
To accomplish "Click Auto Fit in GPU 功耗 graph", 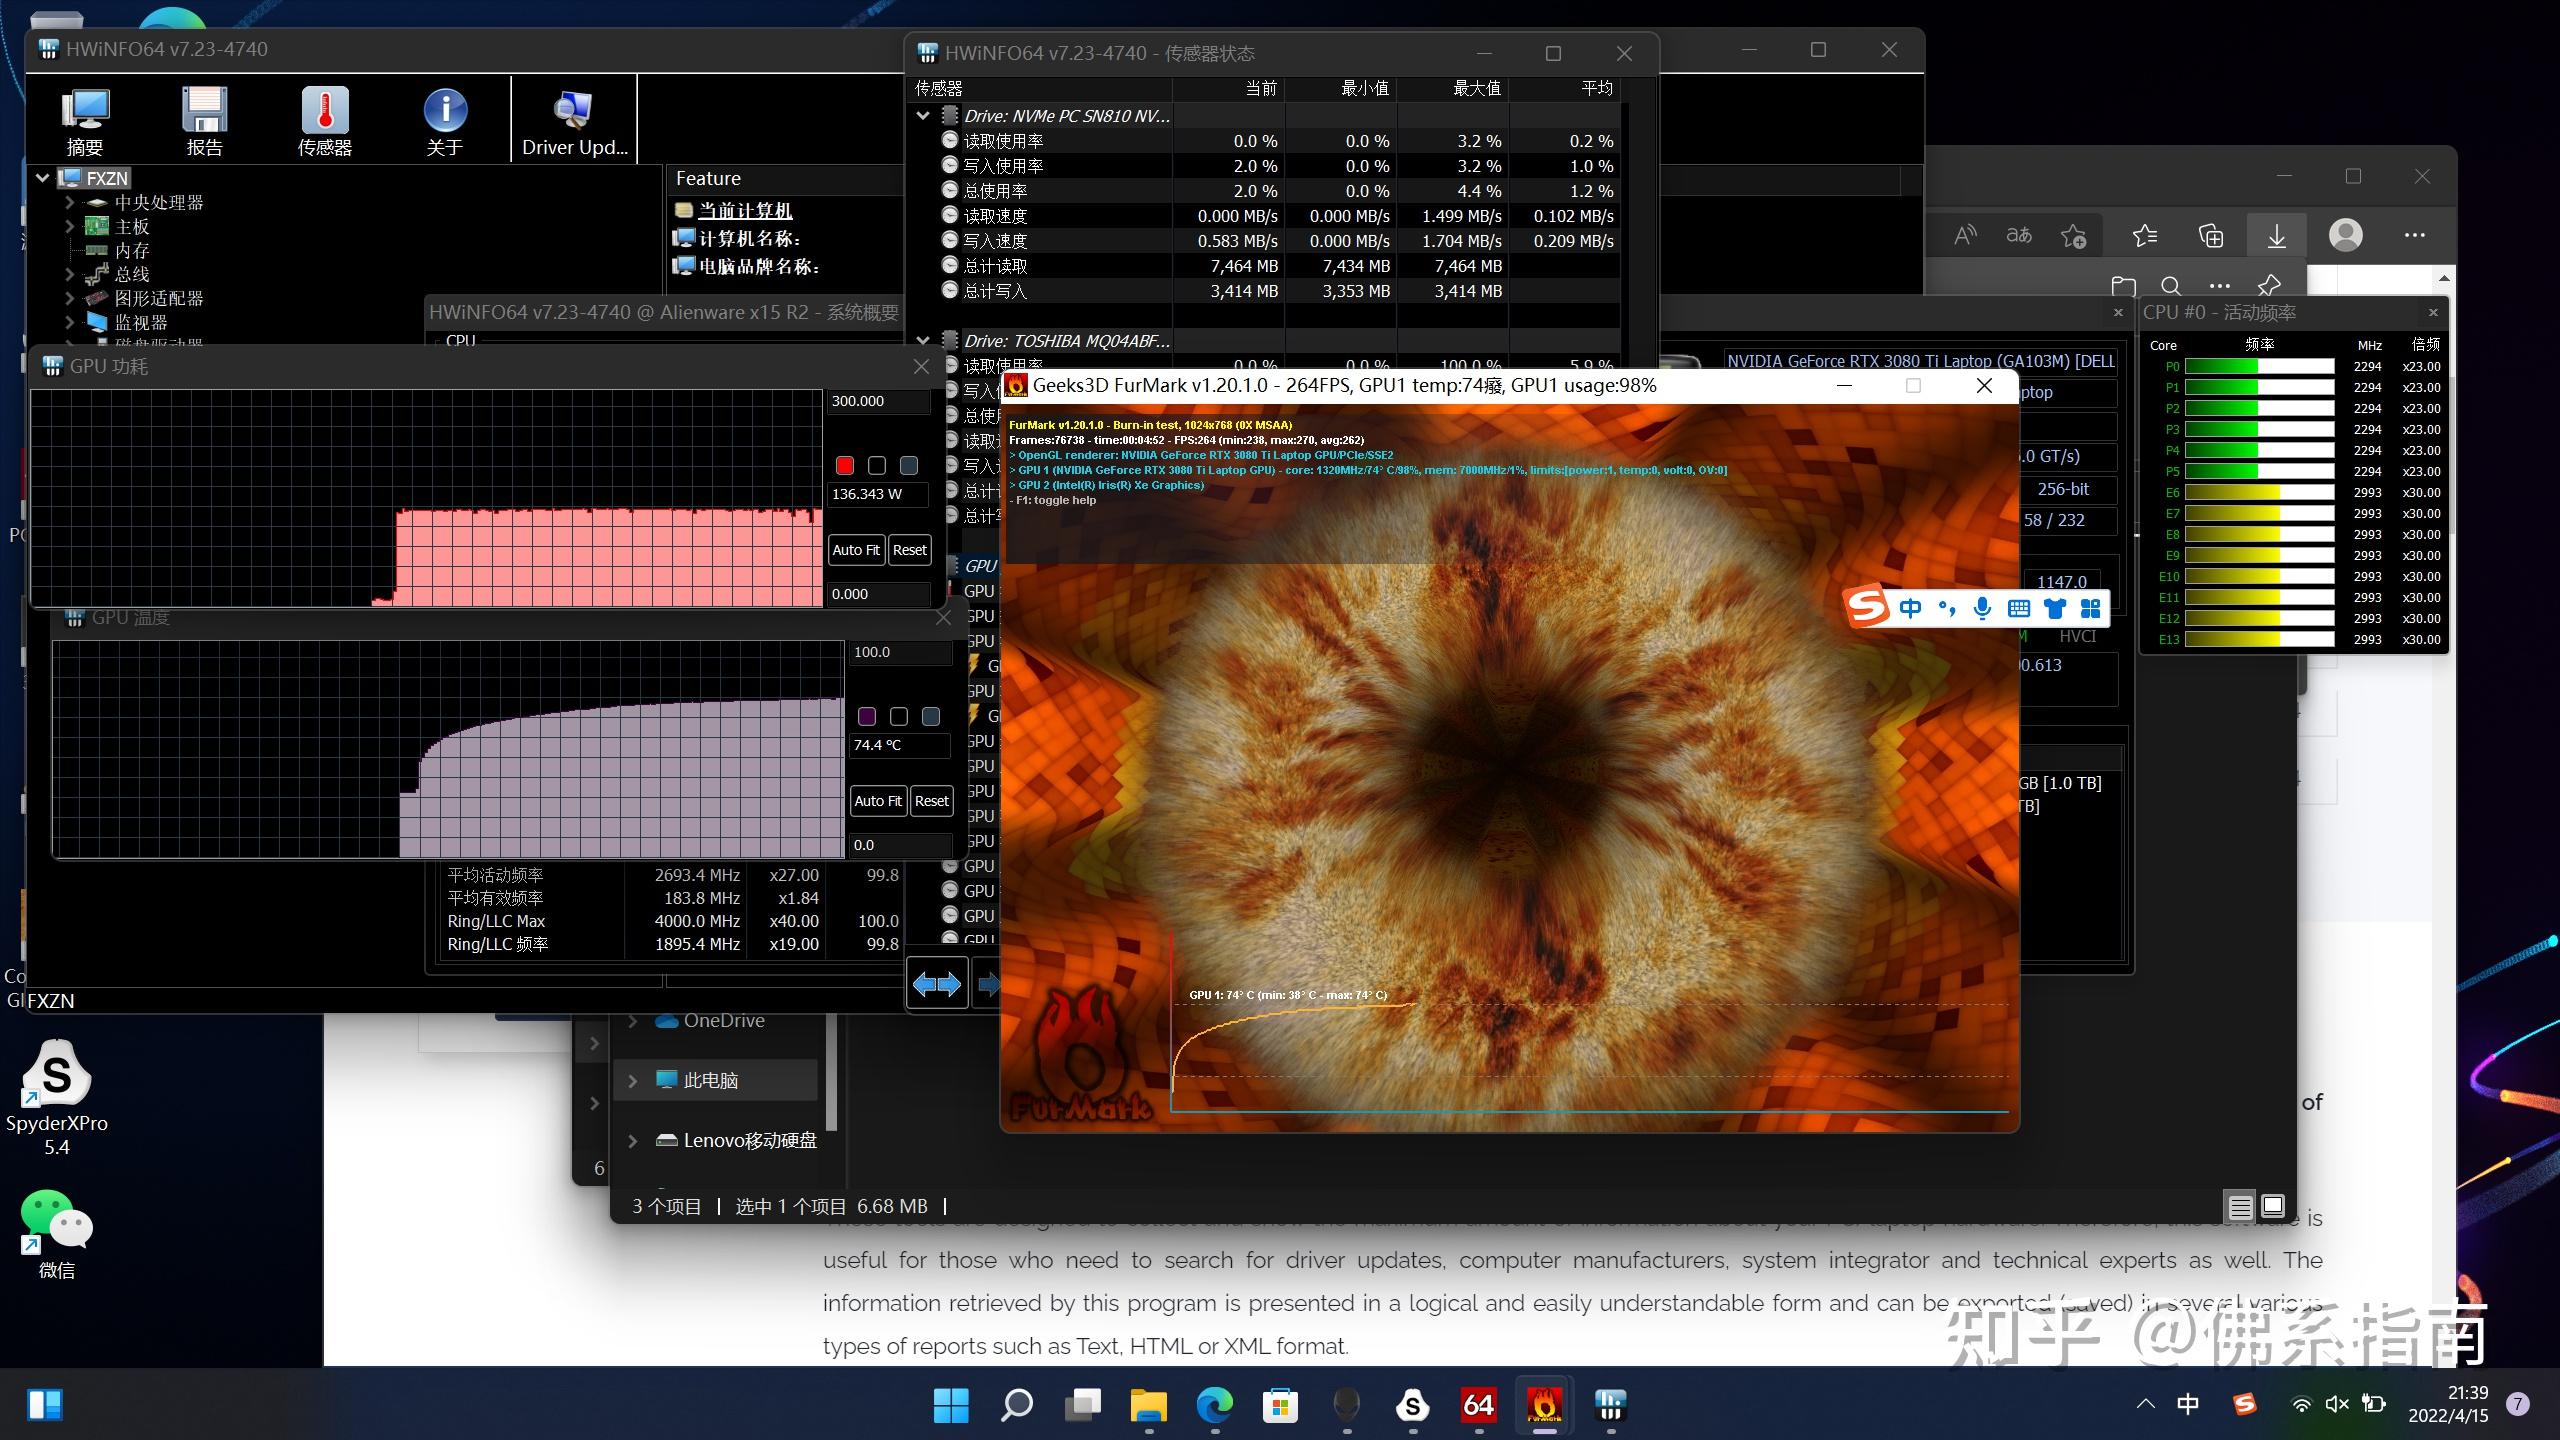I will tap(856, 550).
